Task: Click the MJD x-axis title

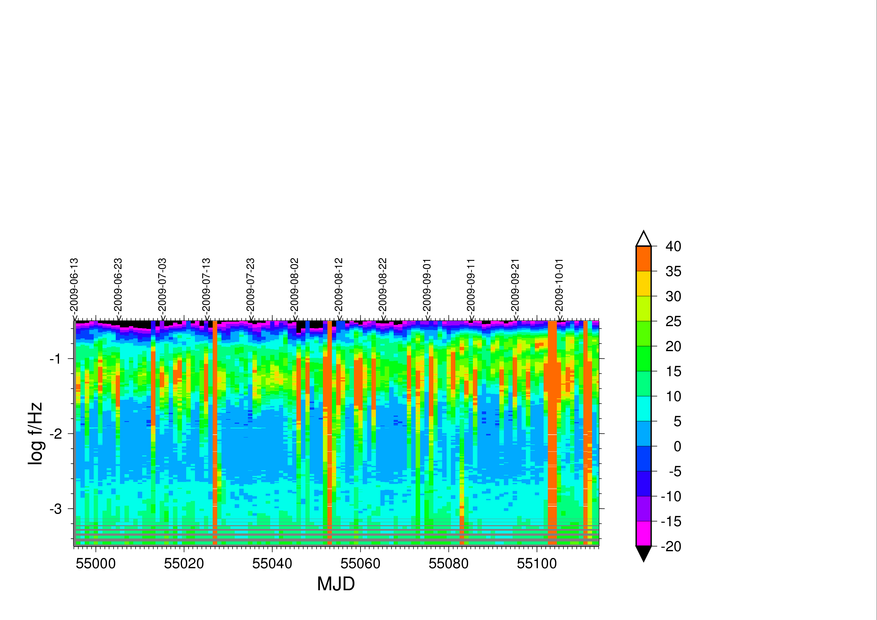Action: pyautogui.click(x=336, y=584)
